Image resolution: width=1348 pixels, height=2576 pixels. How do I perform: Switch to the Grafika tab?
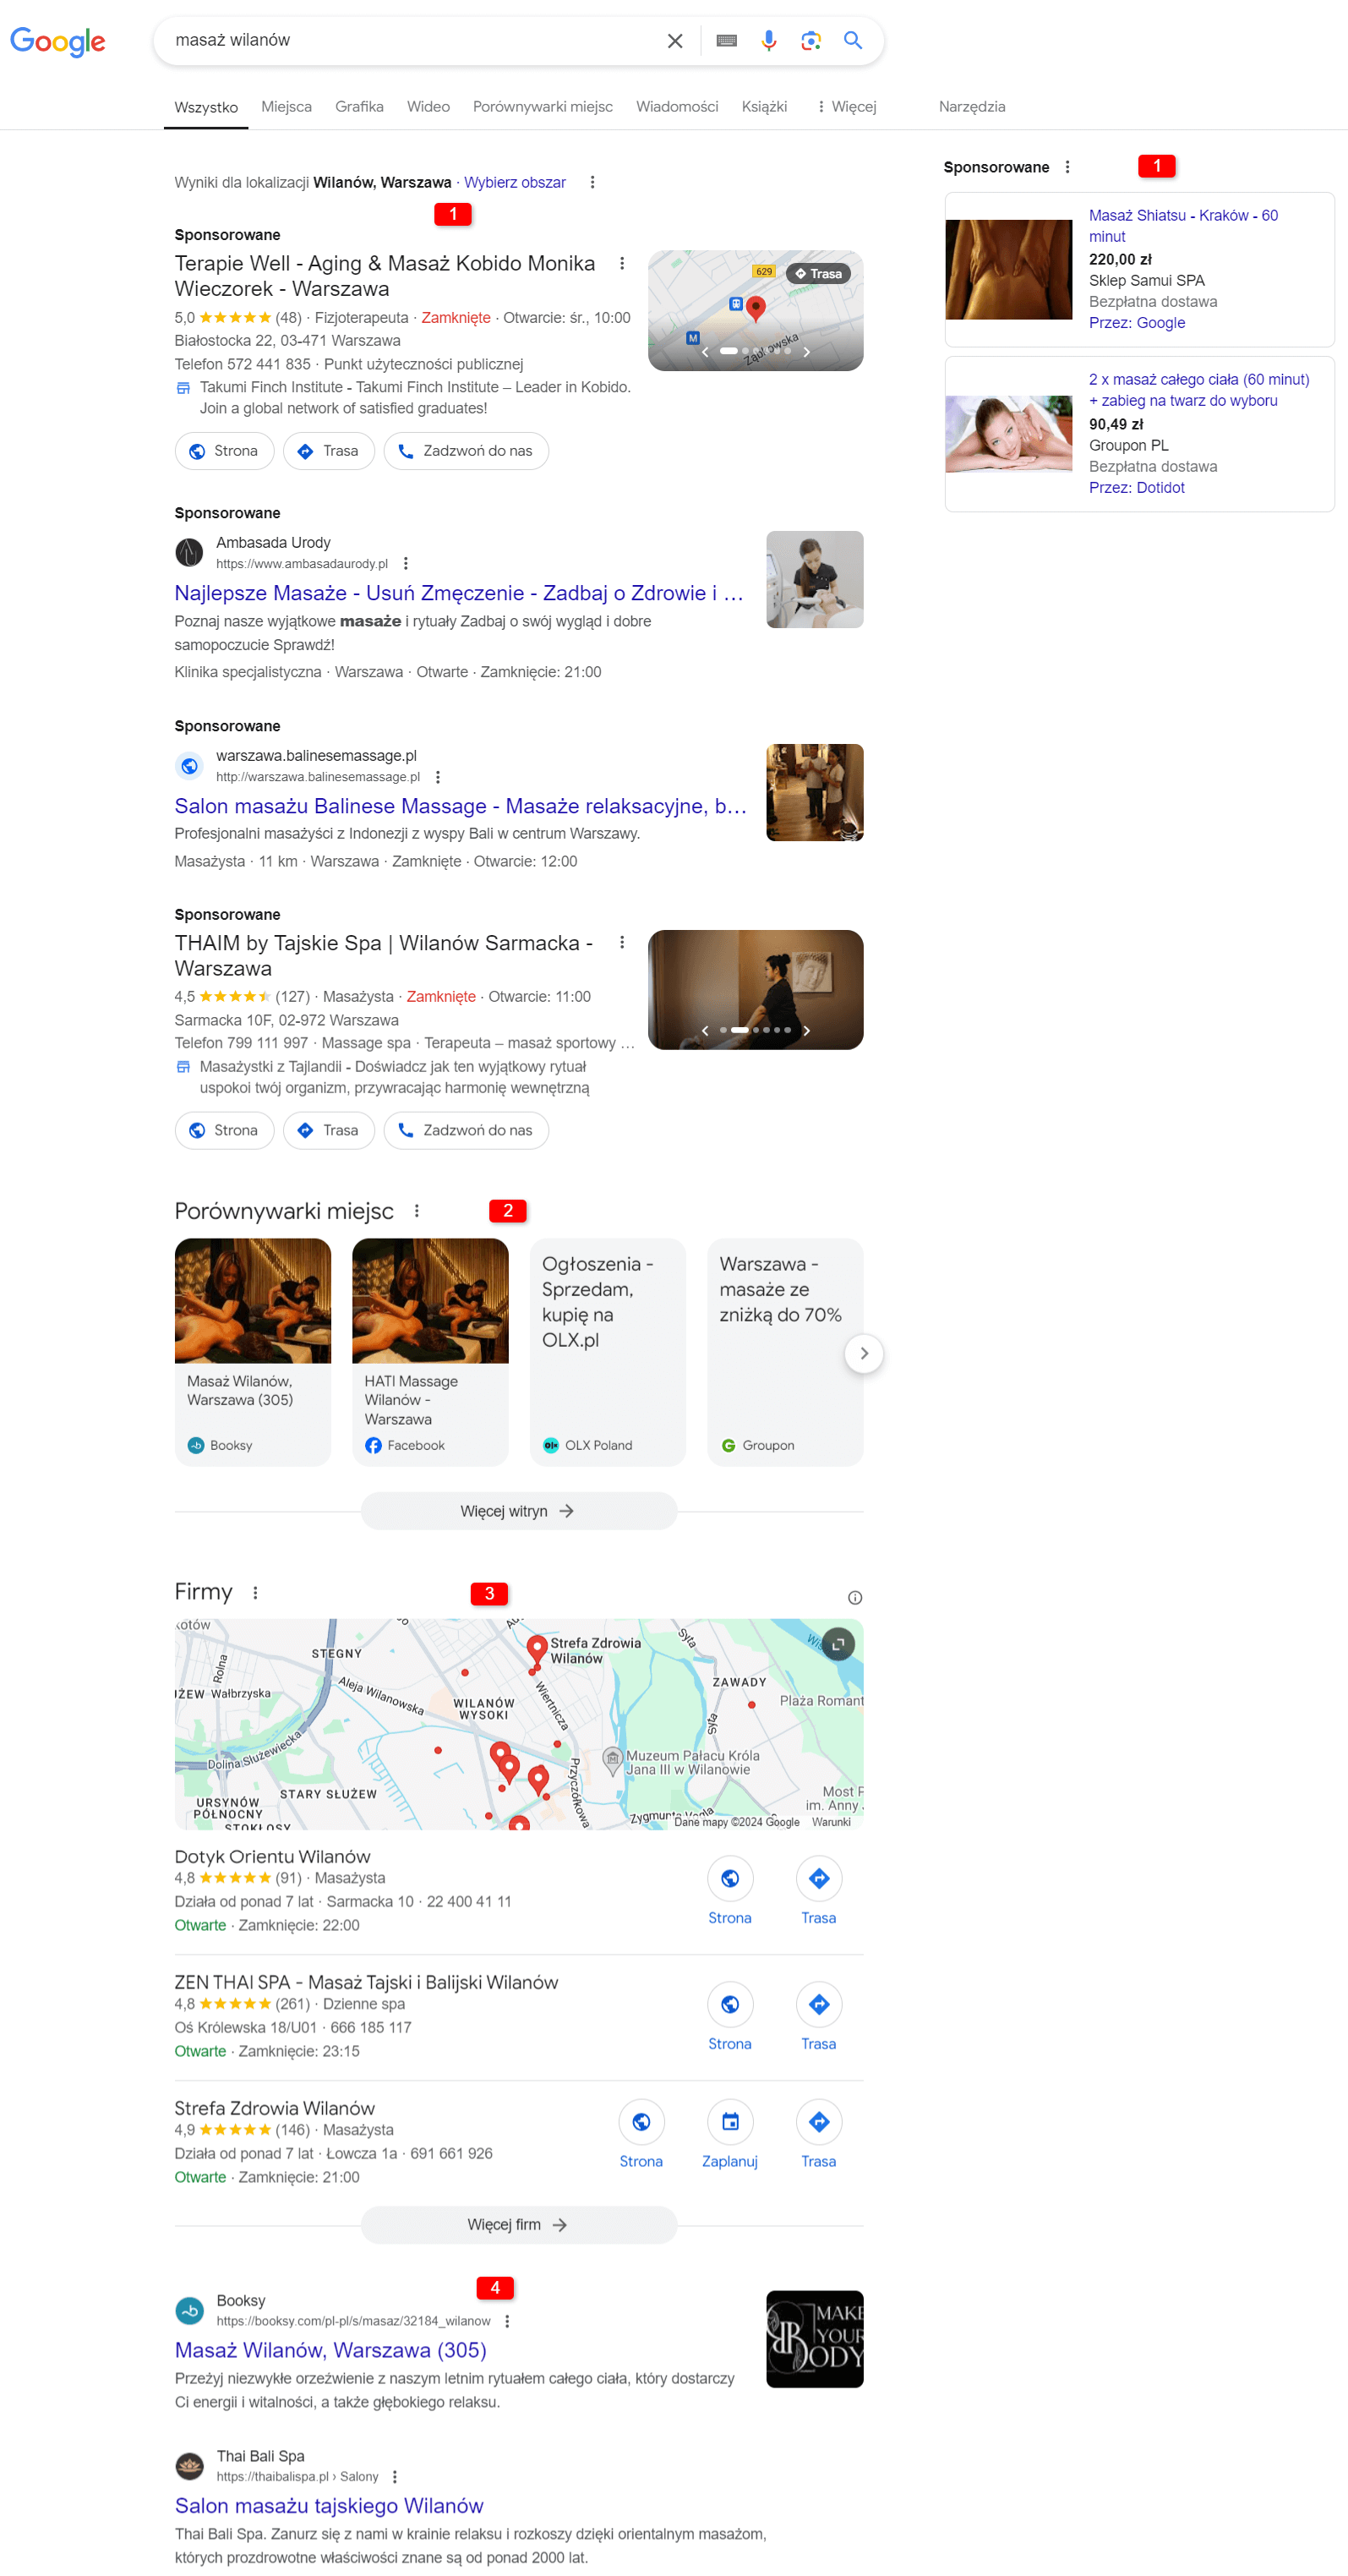point(359,107)
